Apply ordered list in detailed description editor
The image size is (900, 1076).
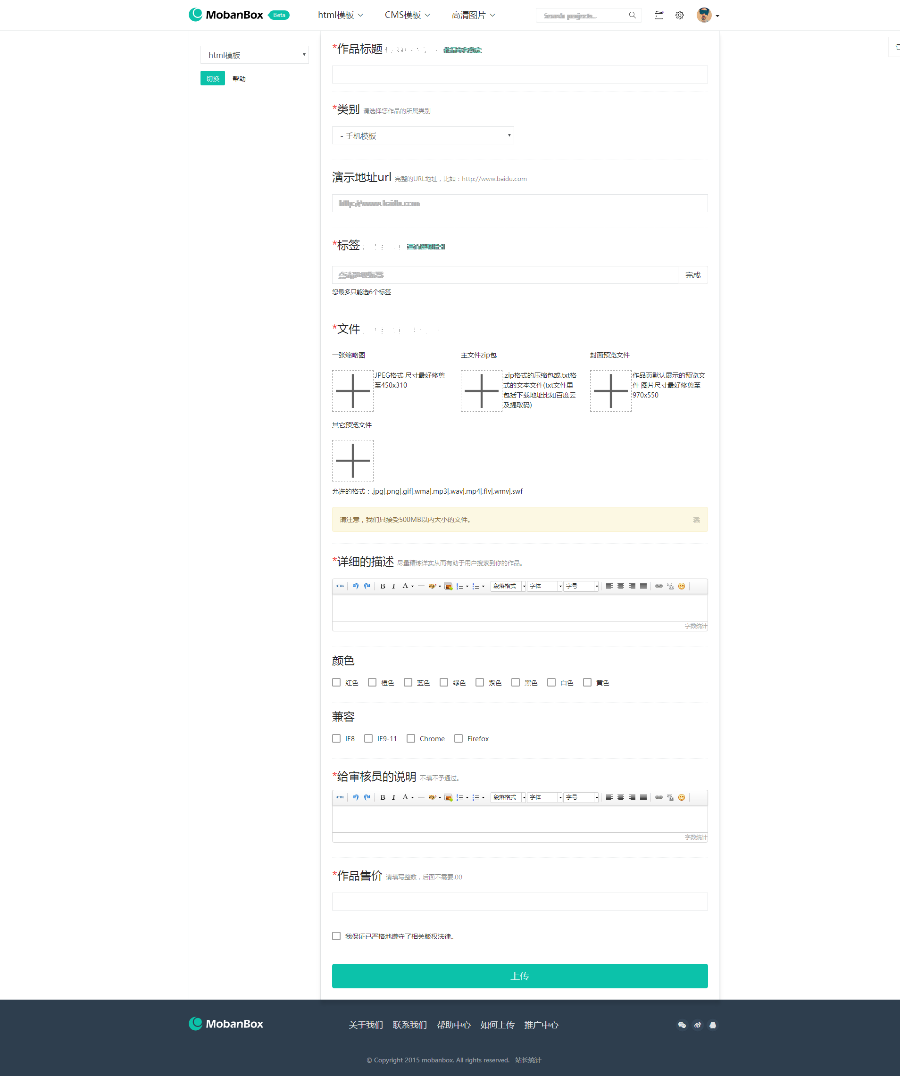[x=460, y=586]
